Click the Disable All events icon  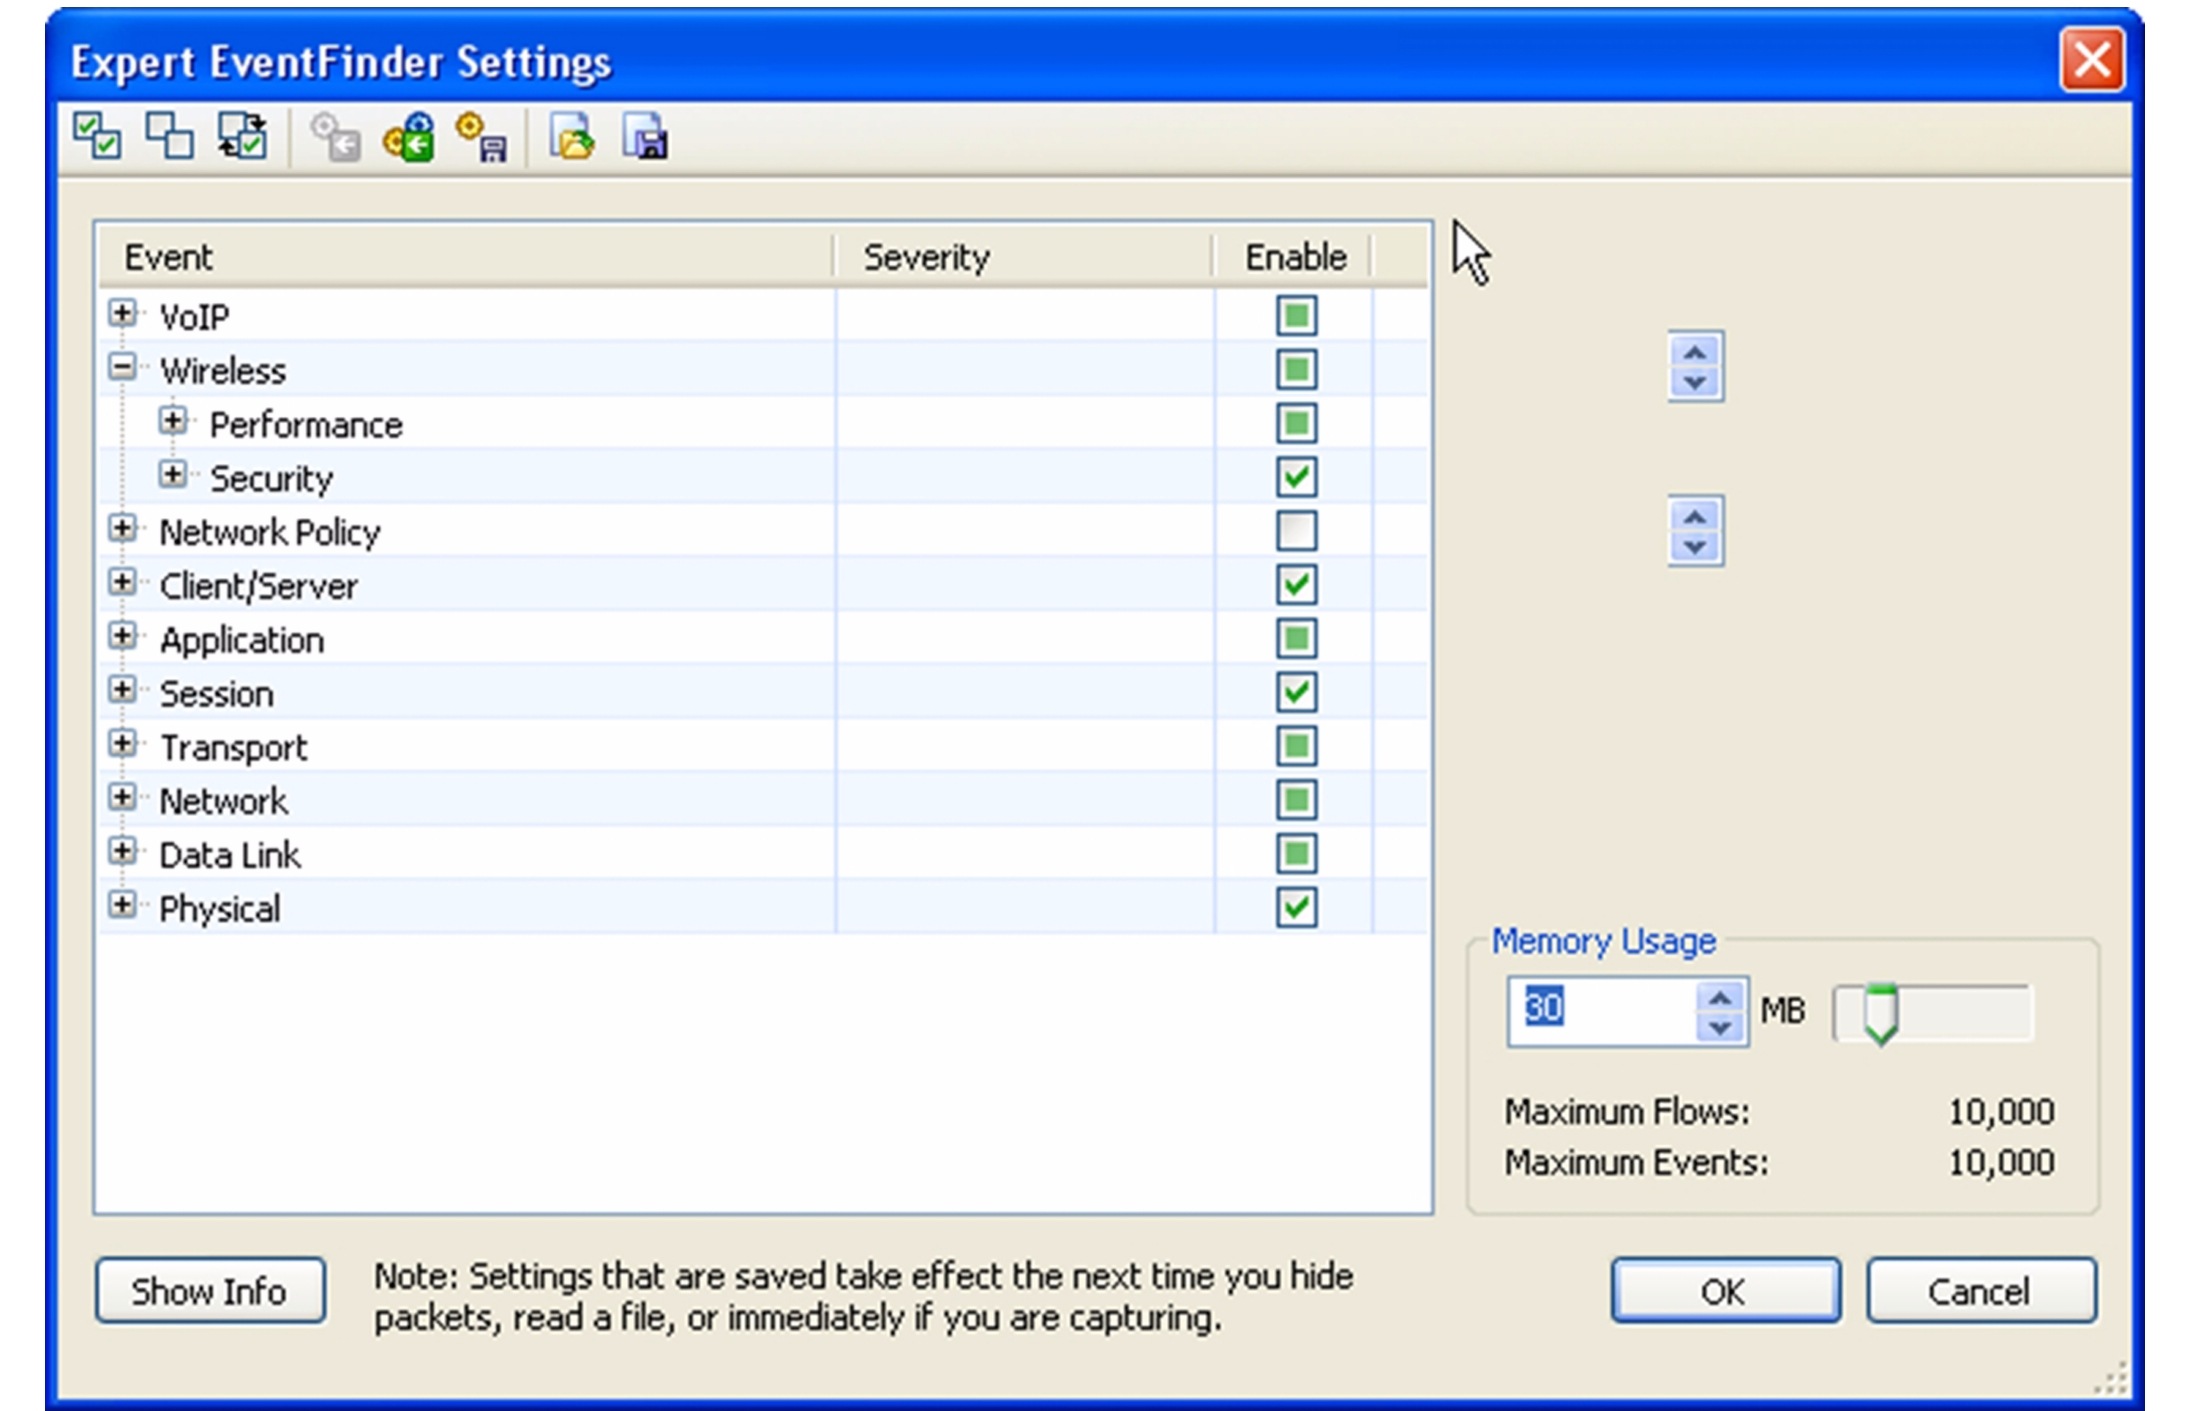(x=169, y=136)
